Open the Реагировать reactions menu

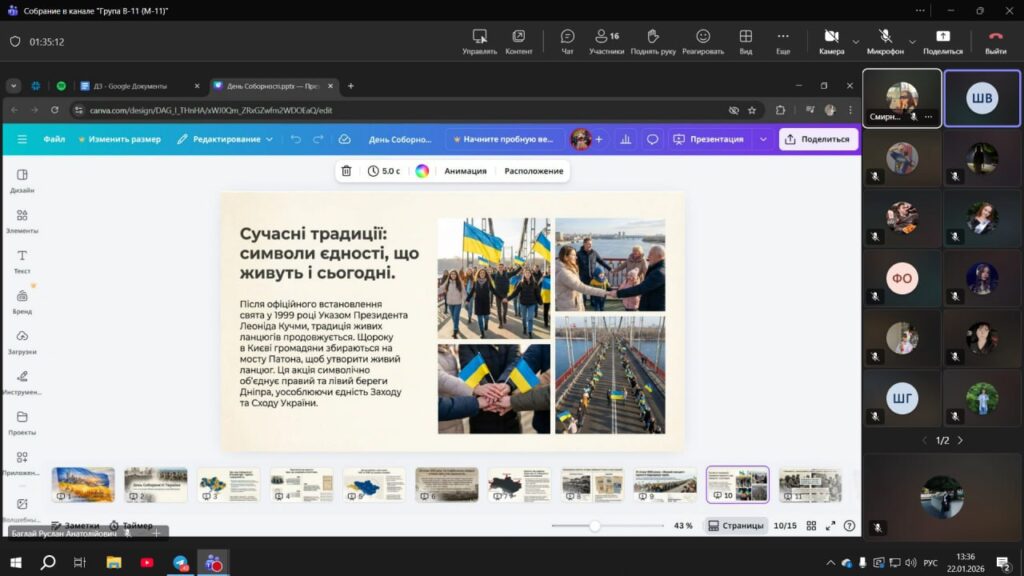pos(702,41)
